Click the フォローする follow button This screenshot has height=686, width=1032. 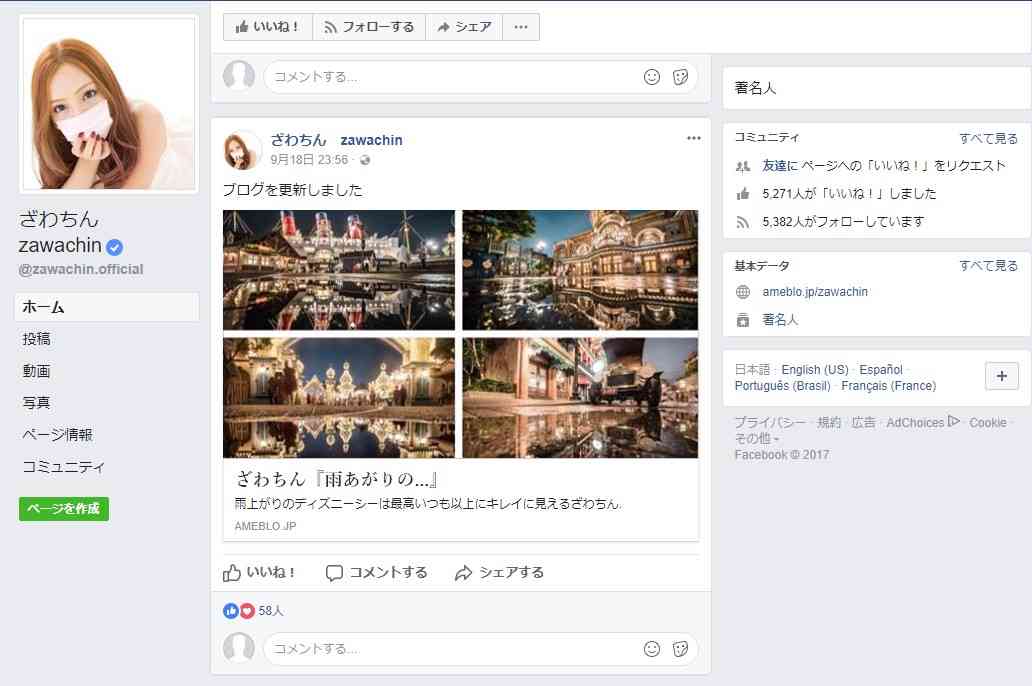click(369, 27)
